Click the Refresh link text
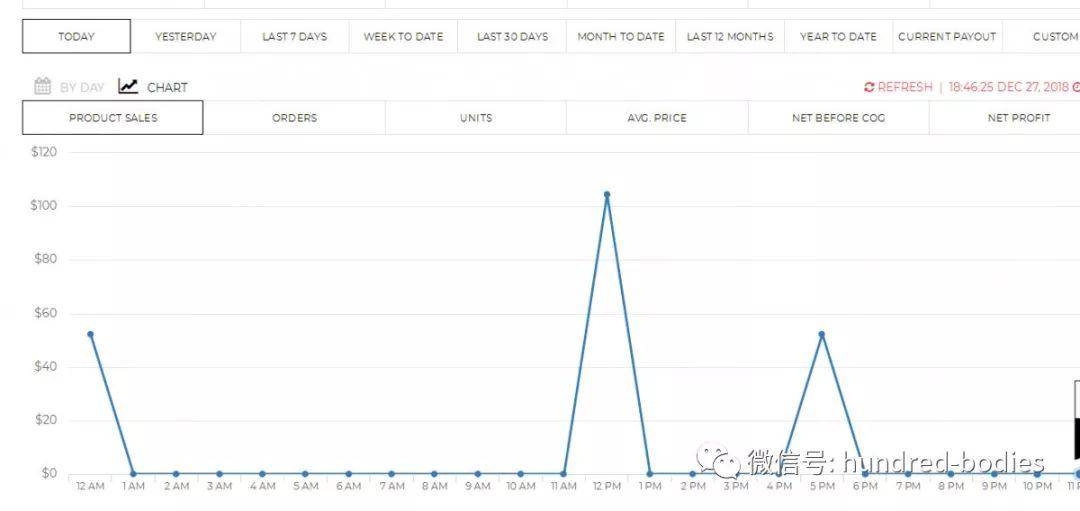 pyautogui.click(x=905, y=88)
